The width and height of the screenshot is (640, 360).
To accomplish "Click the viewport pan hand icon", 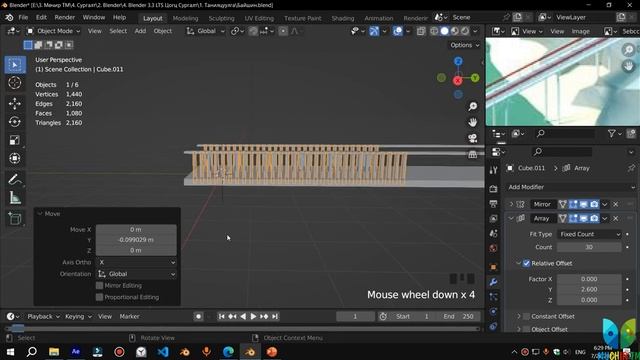I will [x=473, y=122].
